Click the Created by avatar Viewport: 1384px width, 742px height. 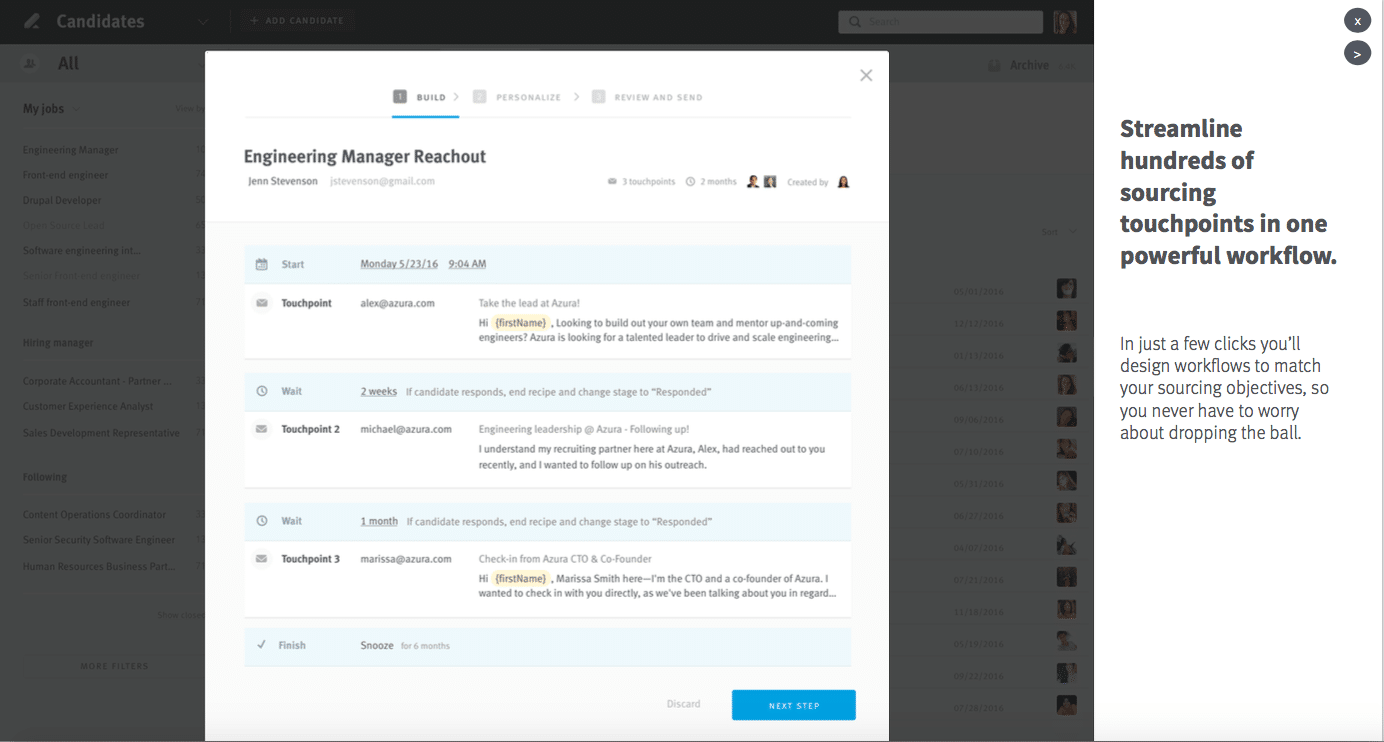coord(843,182)
